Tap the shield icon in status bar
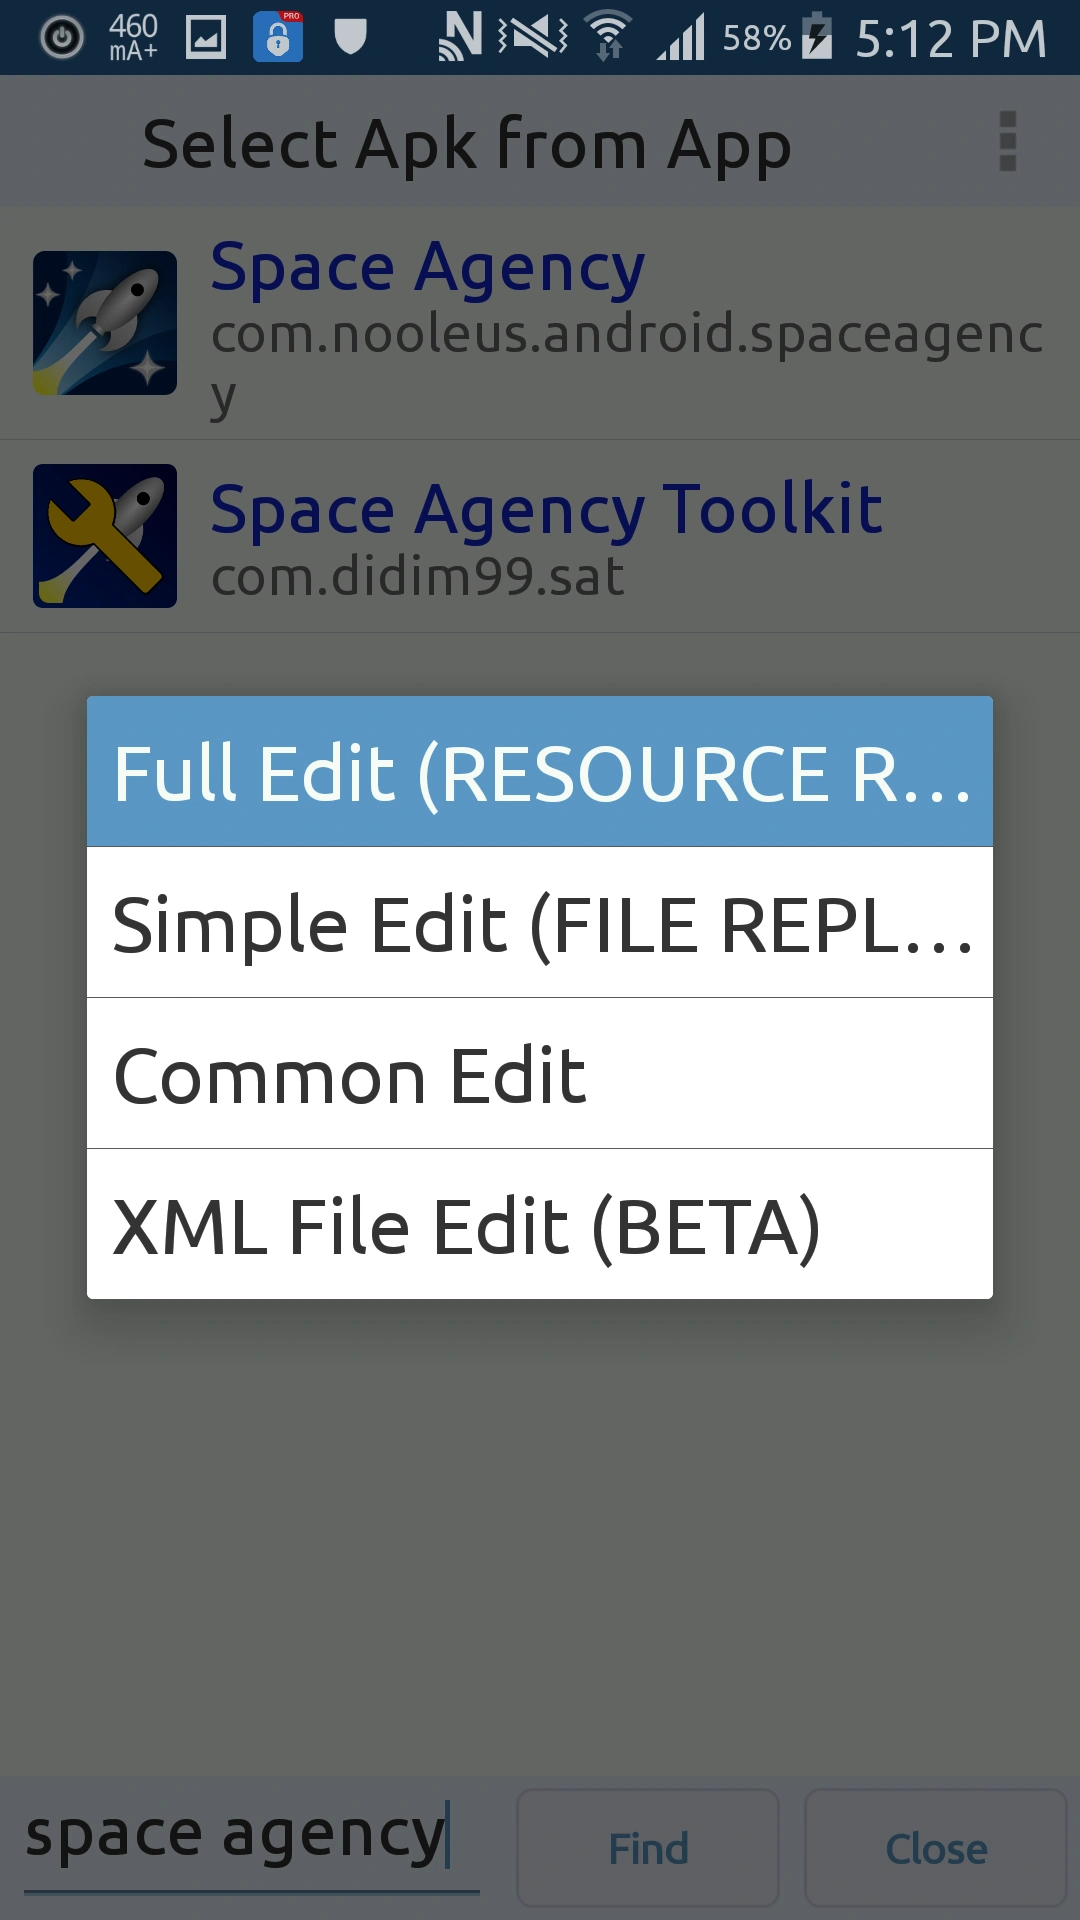Viewport: 1080px width, 1920px height. coord(350,37)
